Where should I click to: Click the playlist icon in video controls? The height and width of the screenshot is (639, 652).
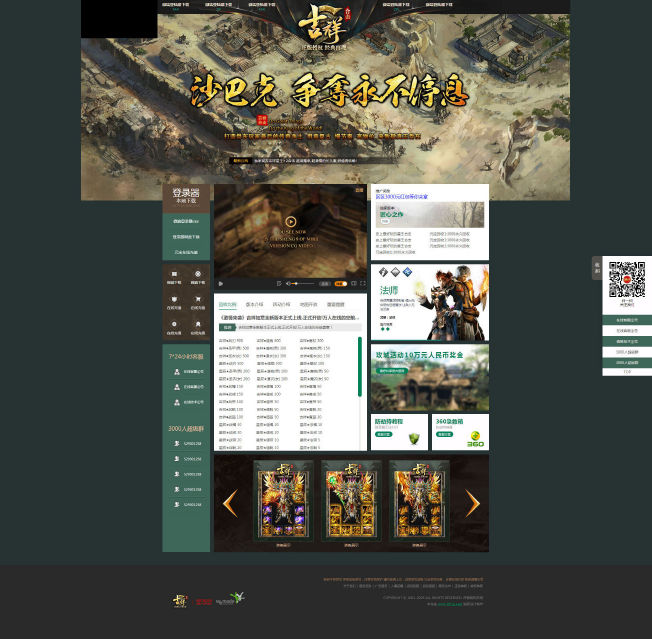[x=279, y=284]
